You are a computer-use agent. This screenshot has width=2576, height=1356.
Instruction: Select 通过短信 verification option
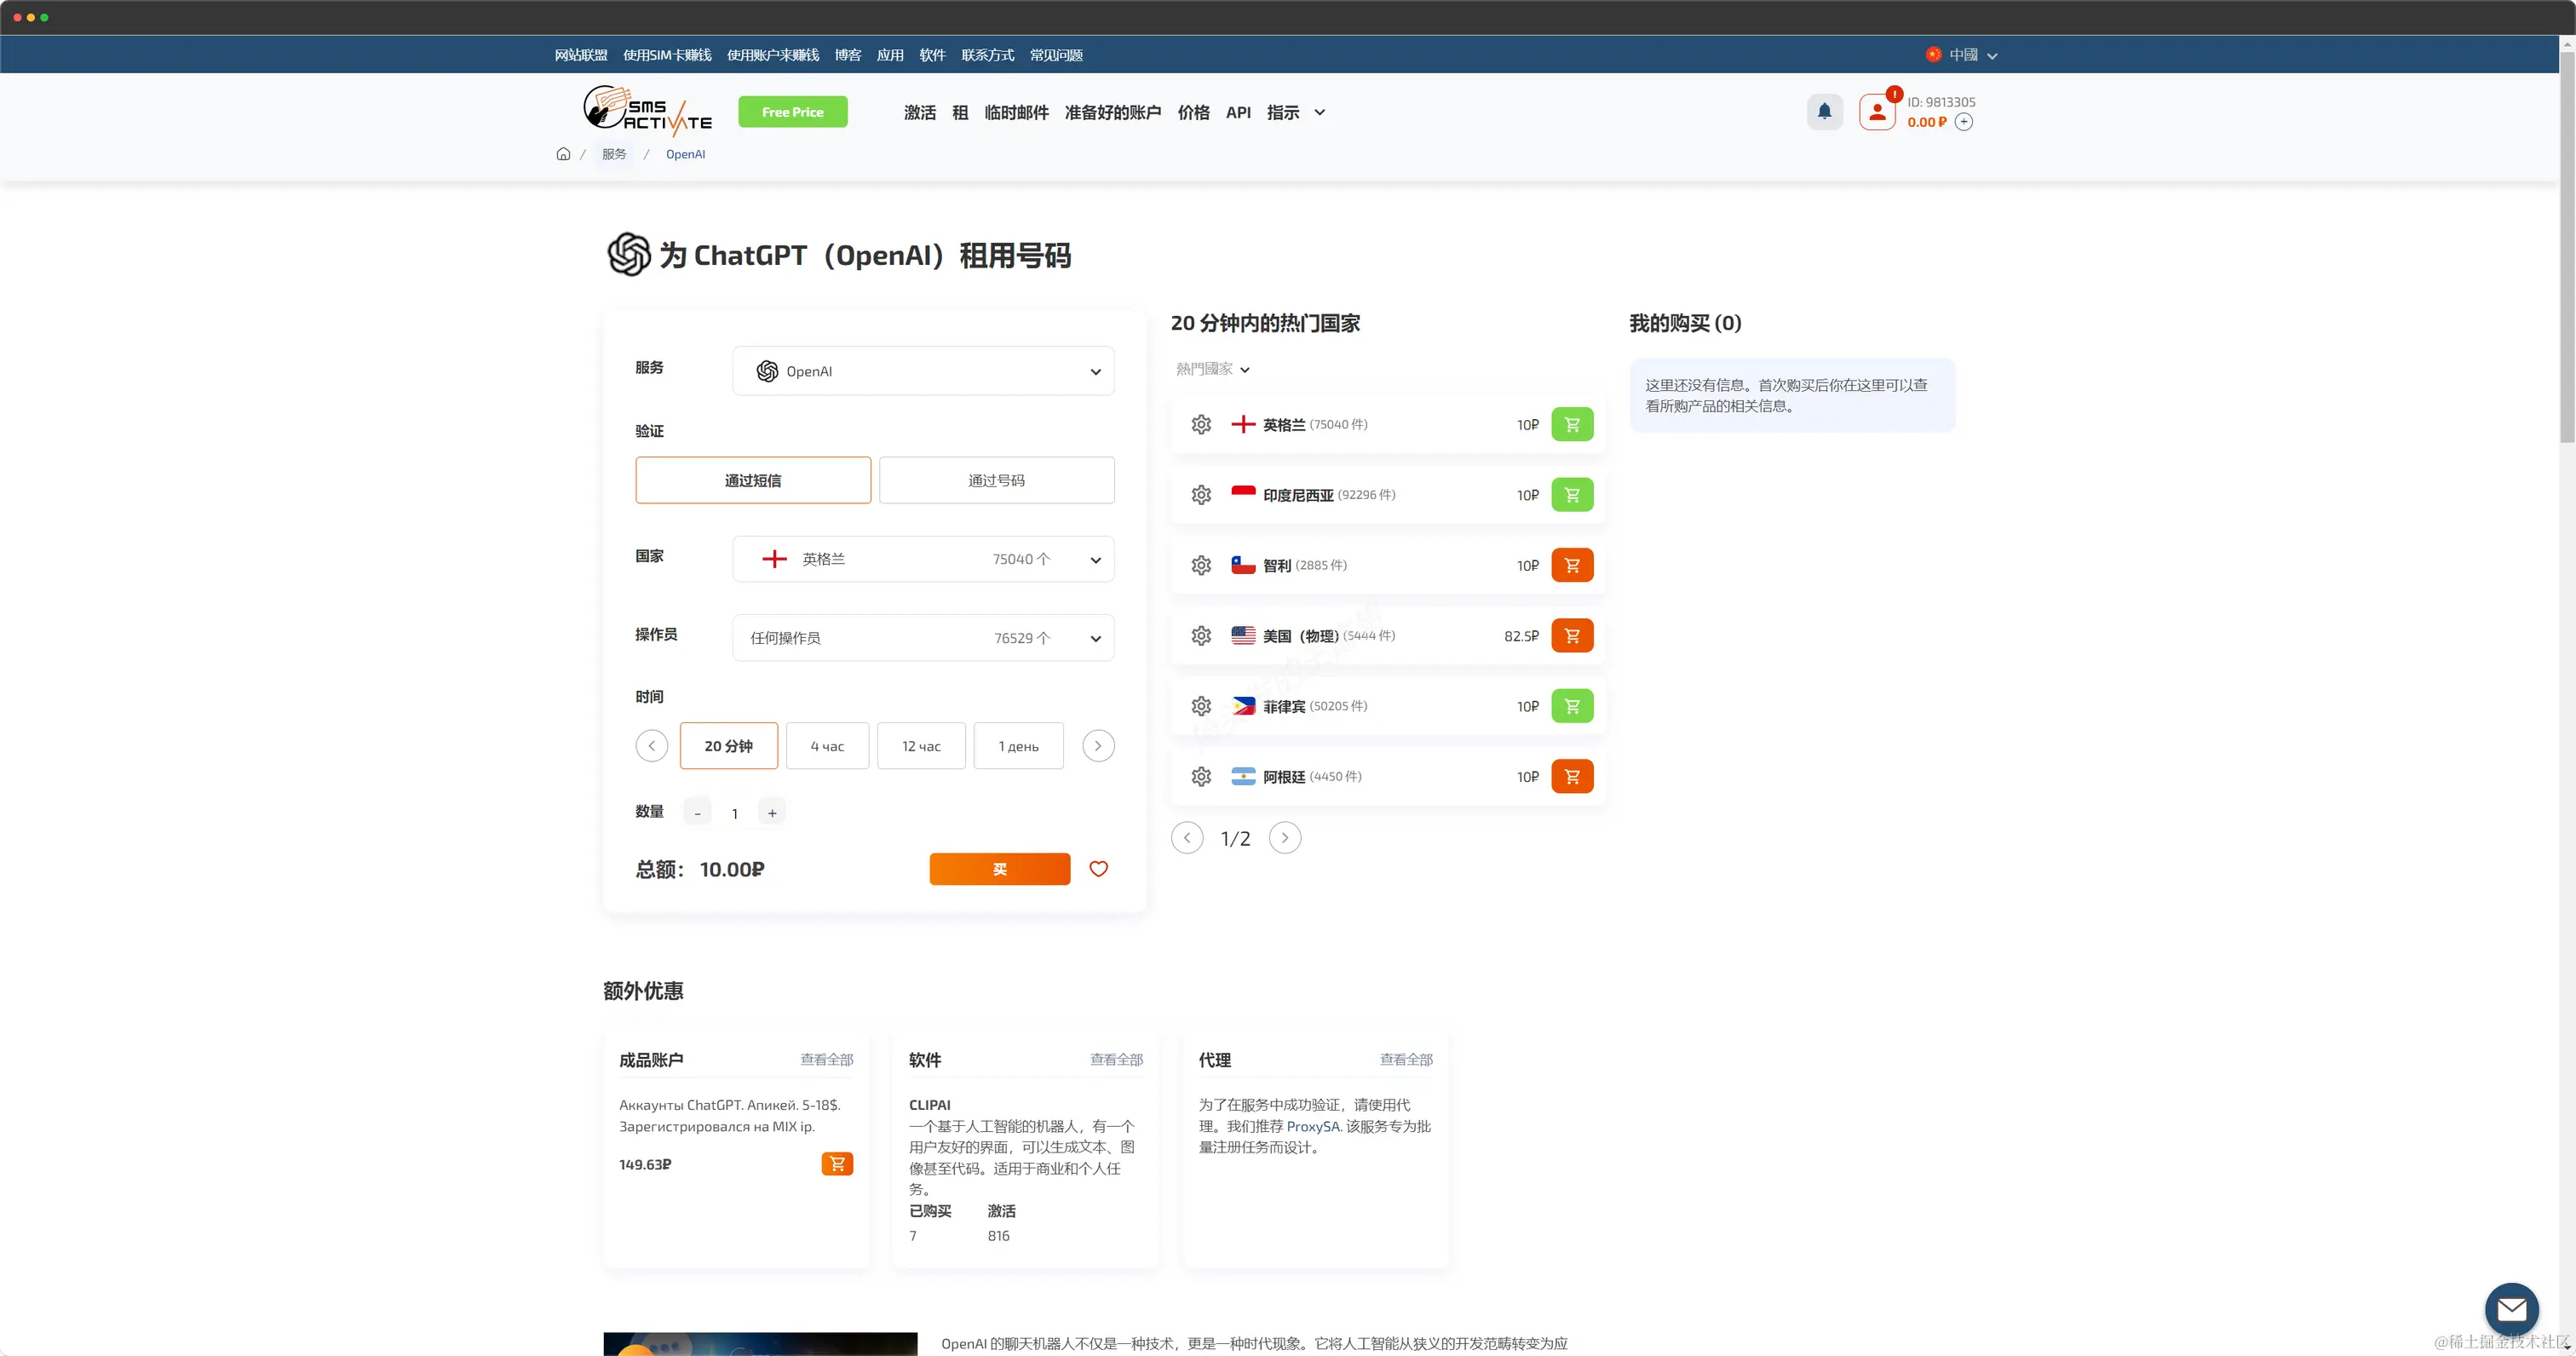pyautogui.click(x=753, y=480)
